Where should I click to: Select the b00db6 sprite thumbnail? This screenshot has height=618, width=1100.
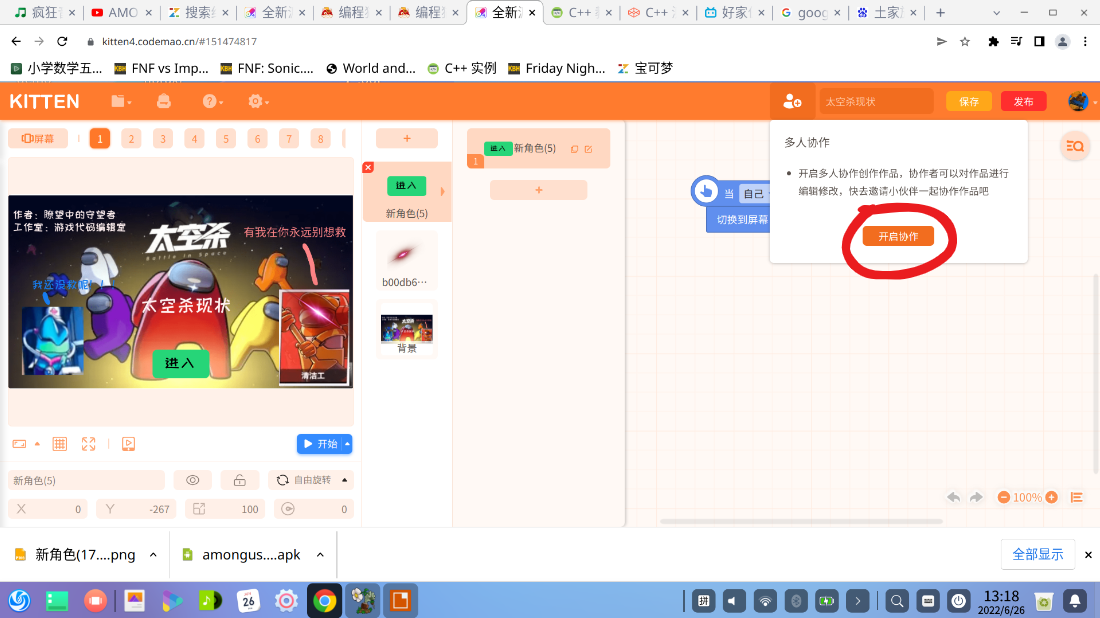(407, 260)
